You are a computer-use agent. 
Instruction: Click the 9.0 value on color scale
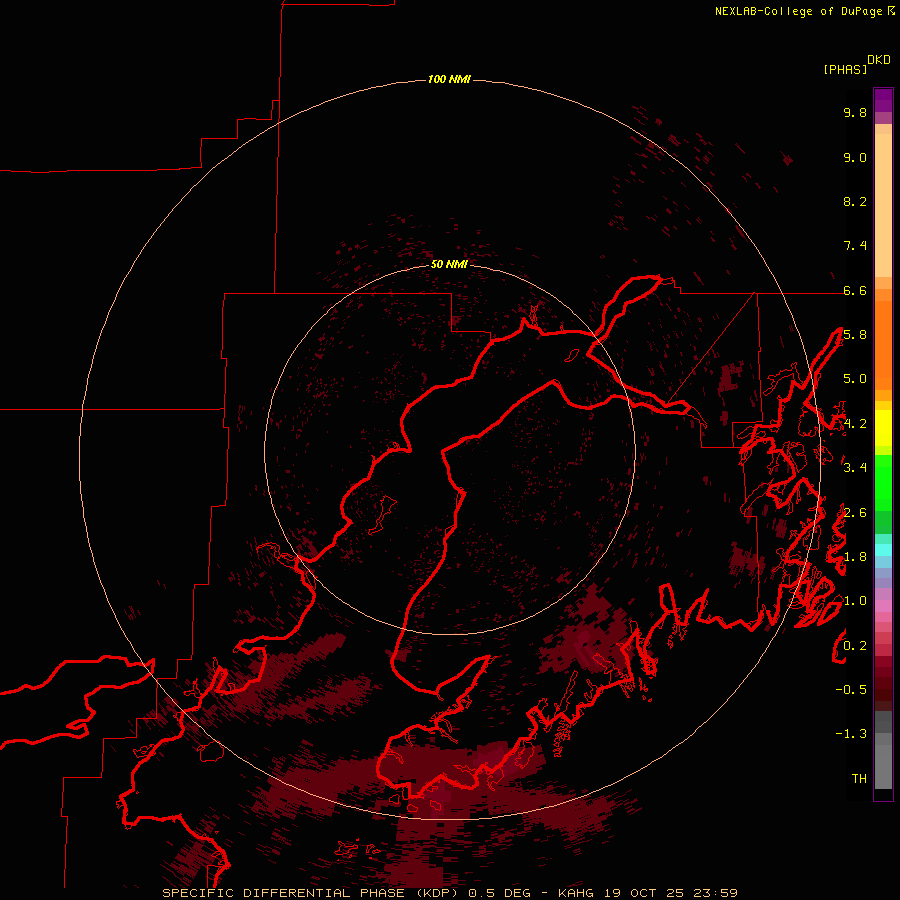coord(855,157)
